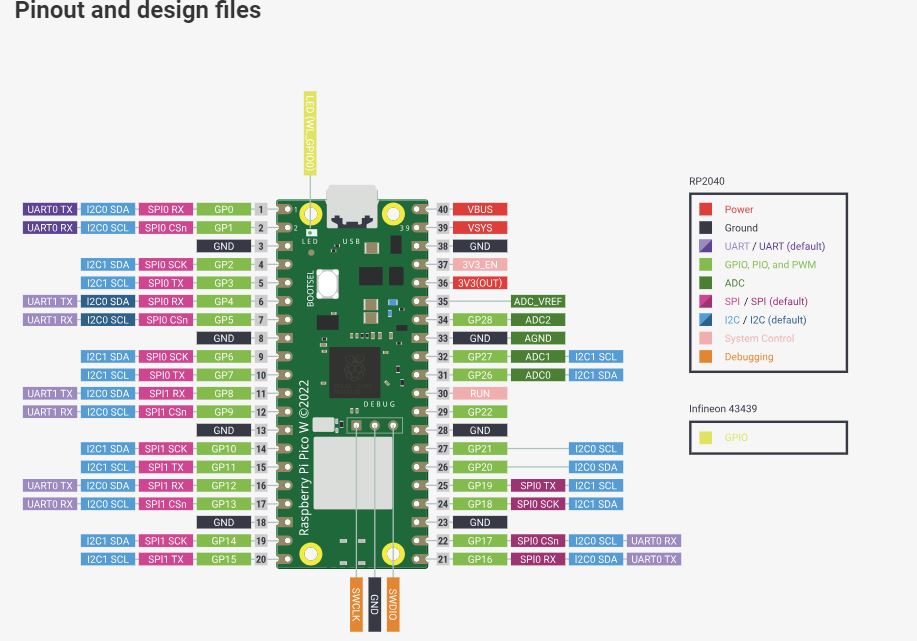The width and height of the screenshot is (917, 641).
Task: Click the BOOTSEL button on the board
Action: pos(328,284)
